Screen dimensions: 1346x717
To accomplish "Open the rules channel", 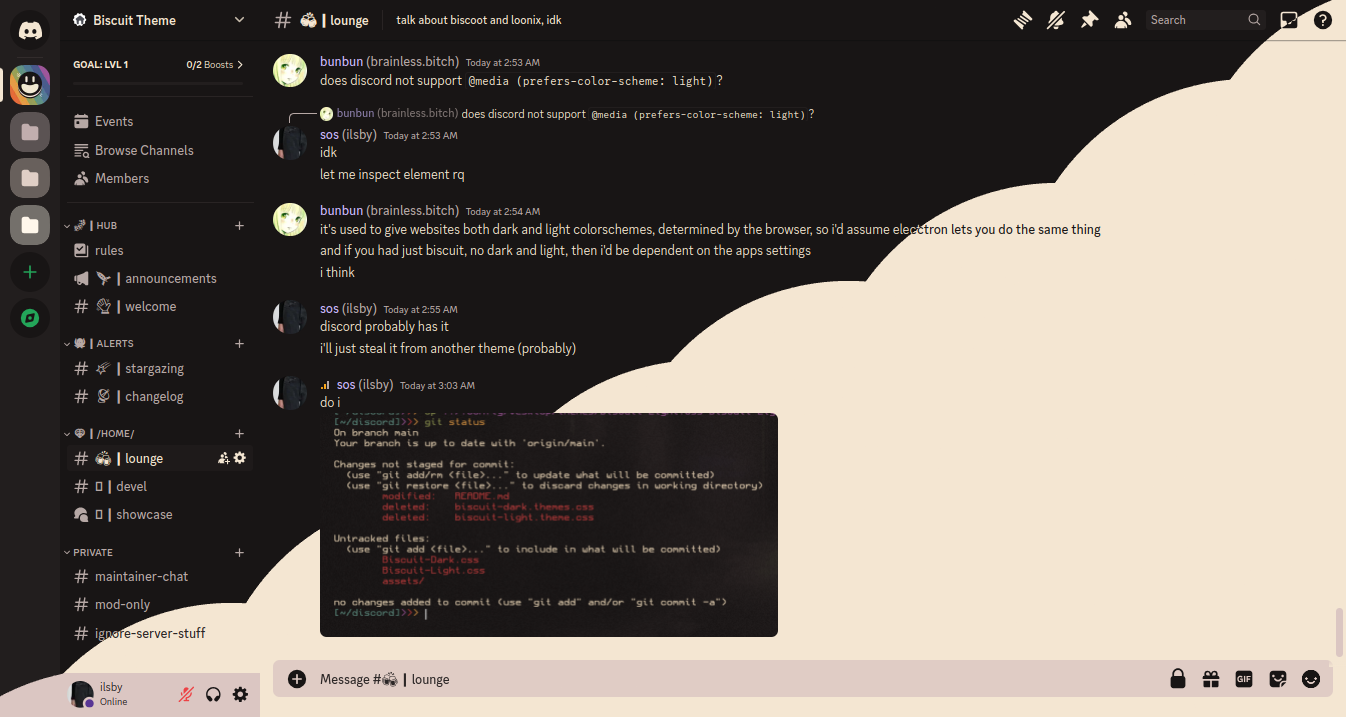I will coord(158,250).
